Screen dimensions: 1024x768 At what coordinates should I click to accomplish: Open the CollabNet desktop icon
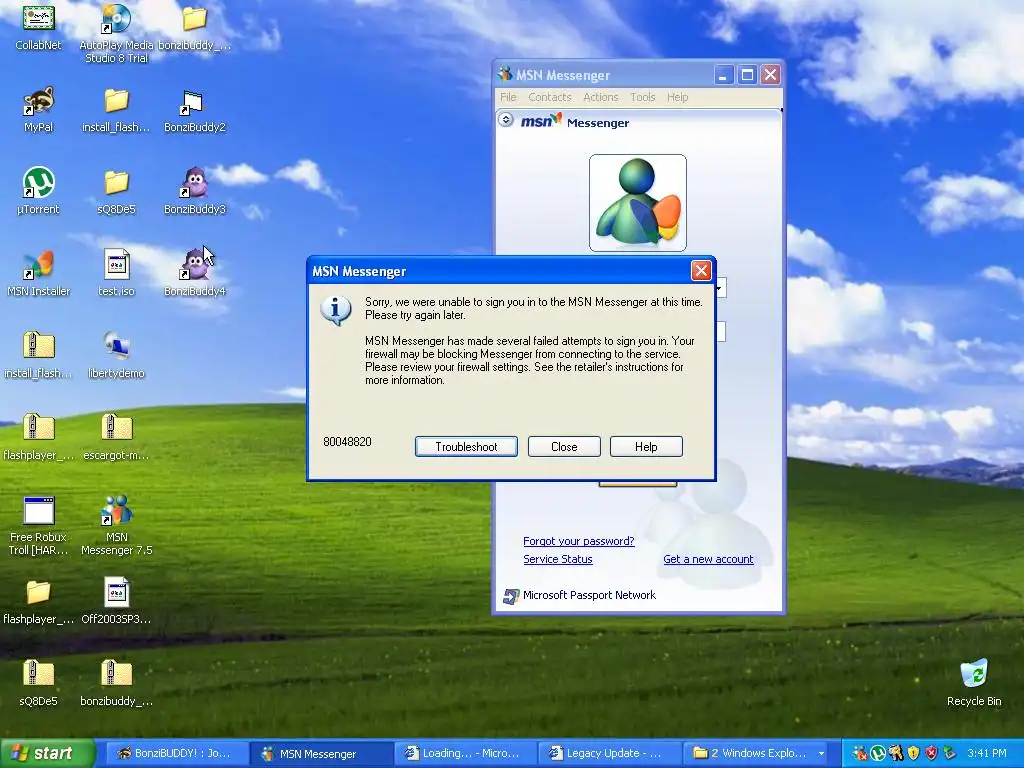coord(39,28)
